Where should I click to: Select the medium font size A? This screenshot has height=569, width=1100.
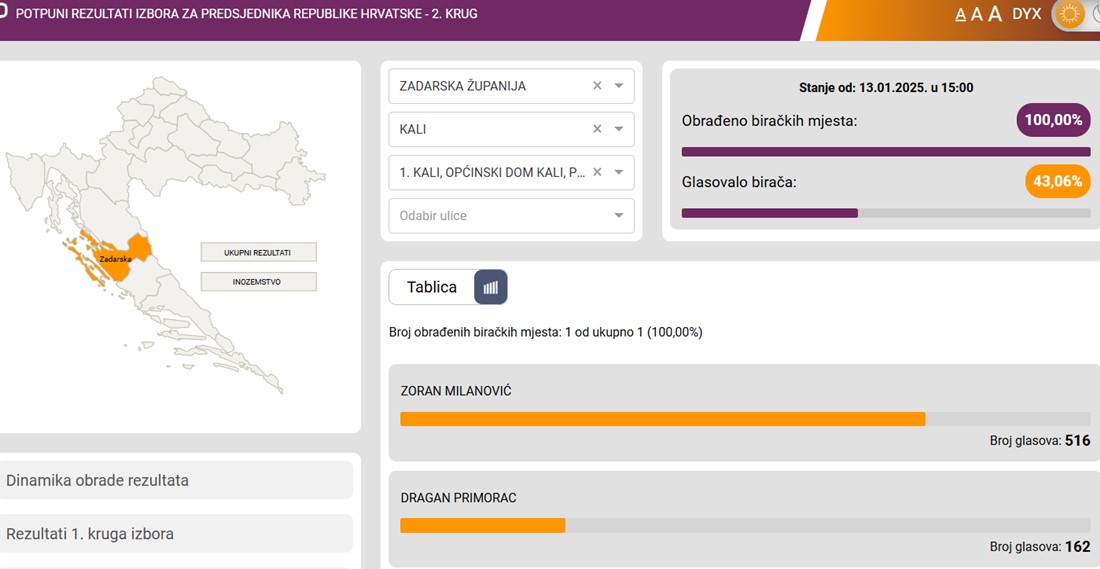tap(977, 14)
